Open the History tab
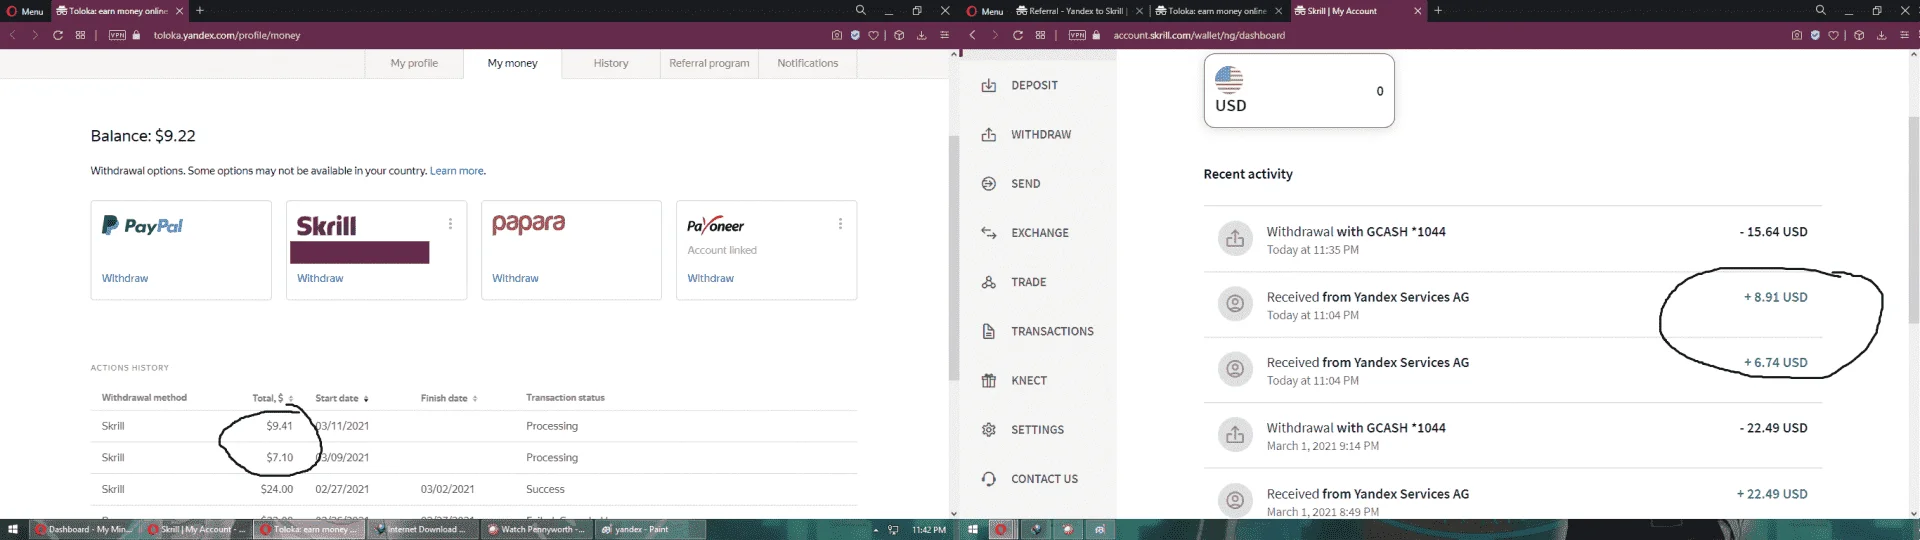 coord(611,63)
